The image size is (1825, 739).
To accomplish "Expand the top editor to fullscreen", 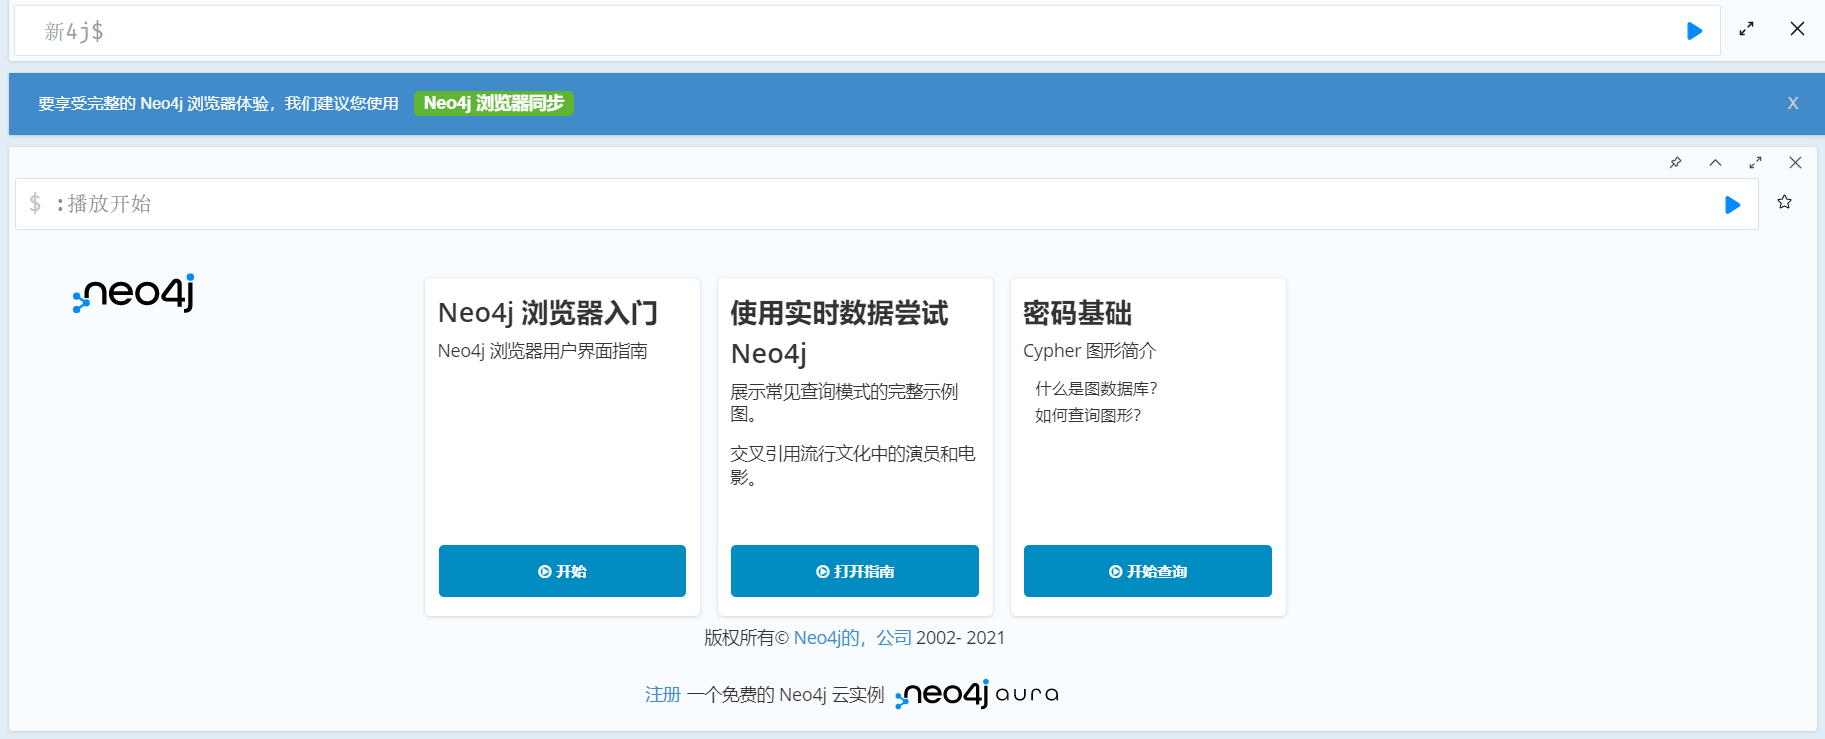I will (x=1746, y=29).
